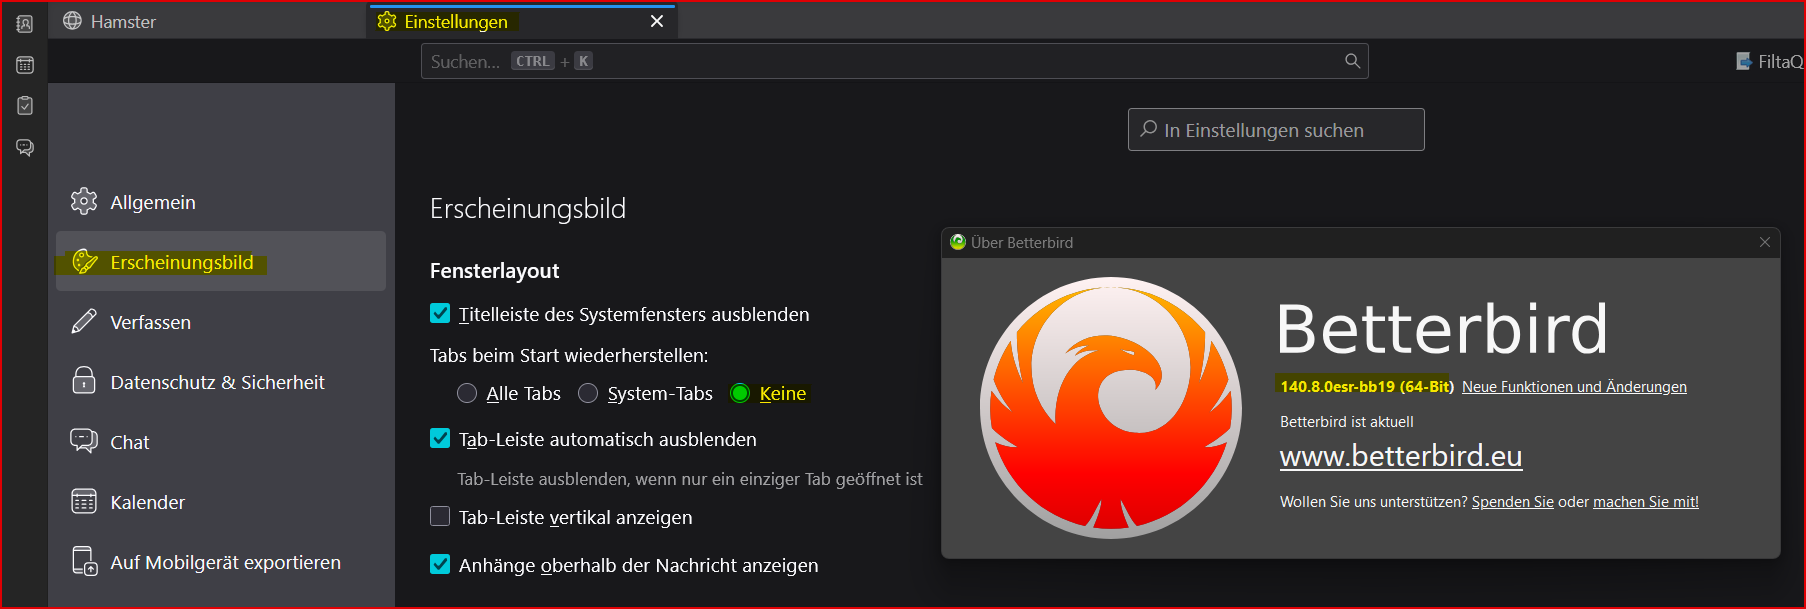Click the Spenden Sie link
The width and height of the screenshot is (1806, 609).
(1512, 502)
